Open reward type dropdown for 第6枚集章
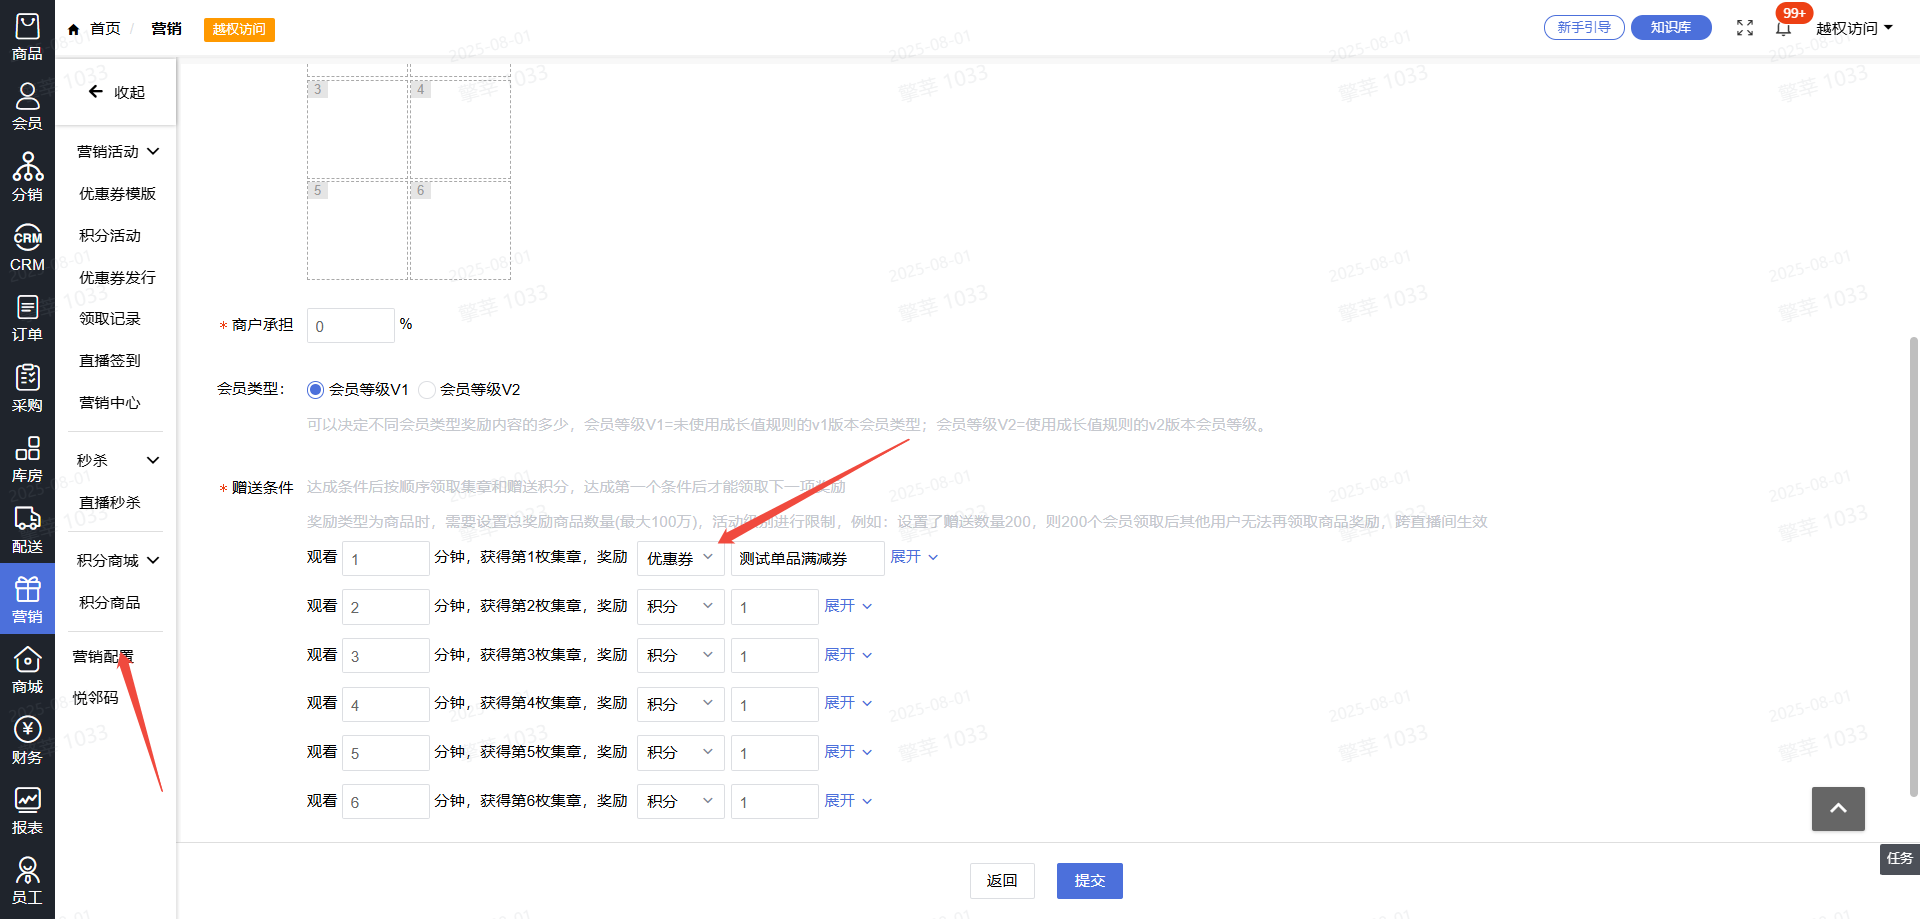The image size is (1920, 919). (680, 802)
